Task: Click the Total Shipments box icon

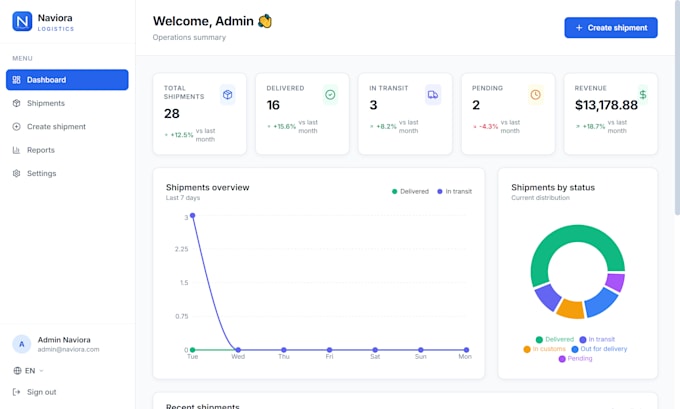Action: (227, 95)
